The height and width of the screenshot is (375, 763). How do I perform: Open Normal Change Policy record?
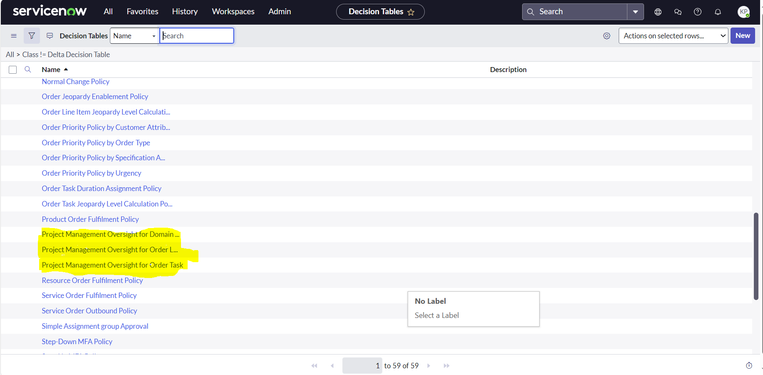point(75,82)
